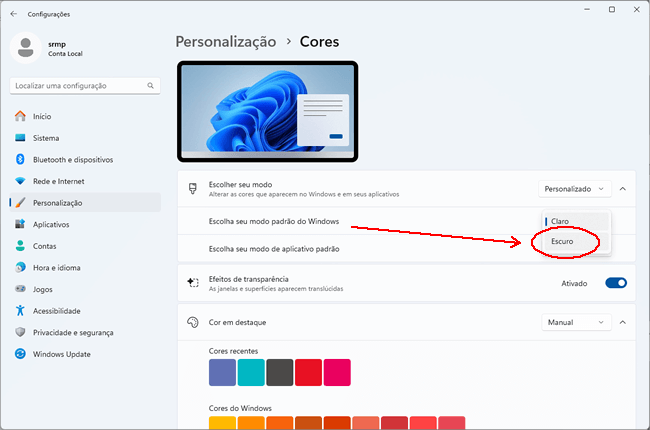Viewport: 650px width, 430px height.
Task: Click the Windows Update sync icon
Action: (20, 354)
